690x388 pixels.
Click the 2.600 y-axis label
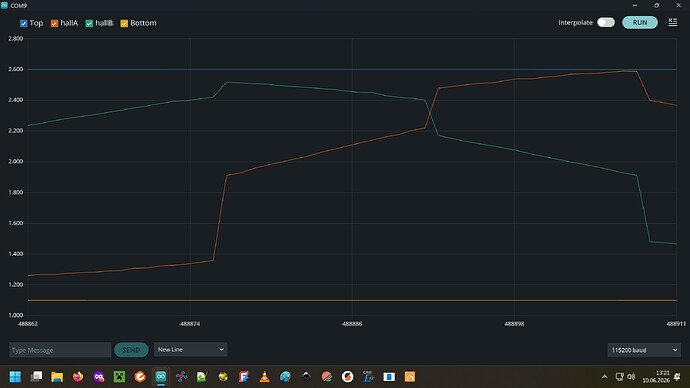tap(15, 69)
